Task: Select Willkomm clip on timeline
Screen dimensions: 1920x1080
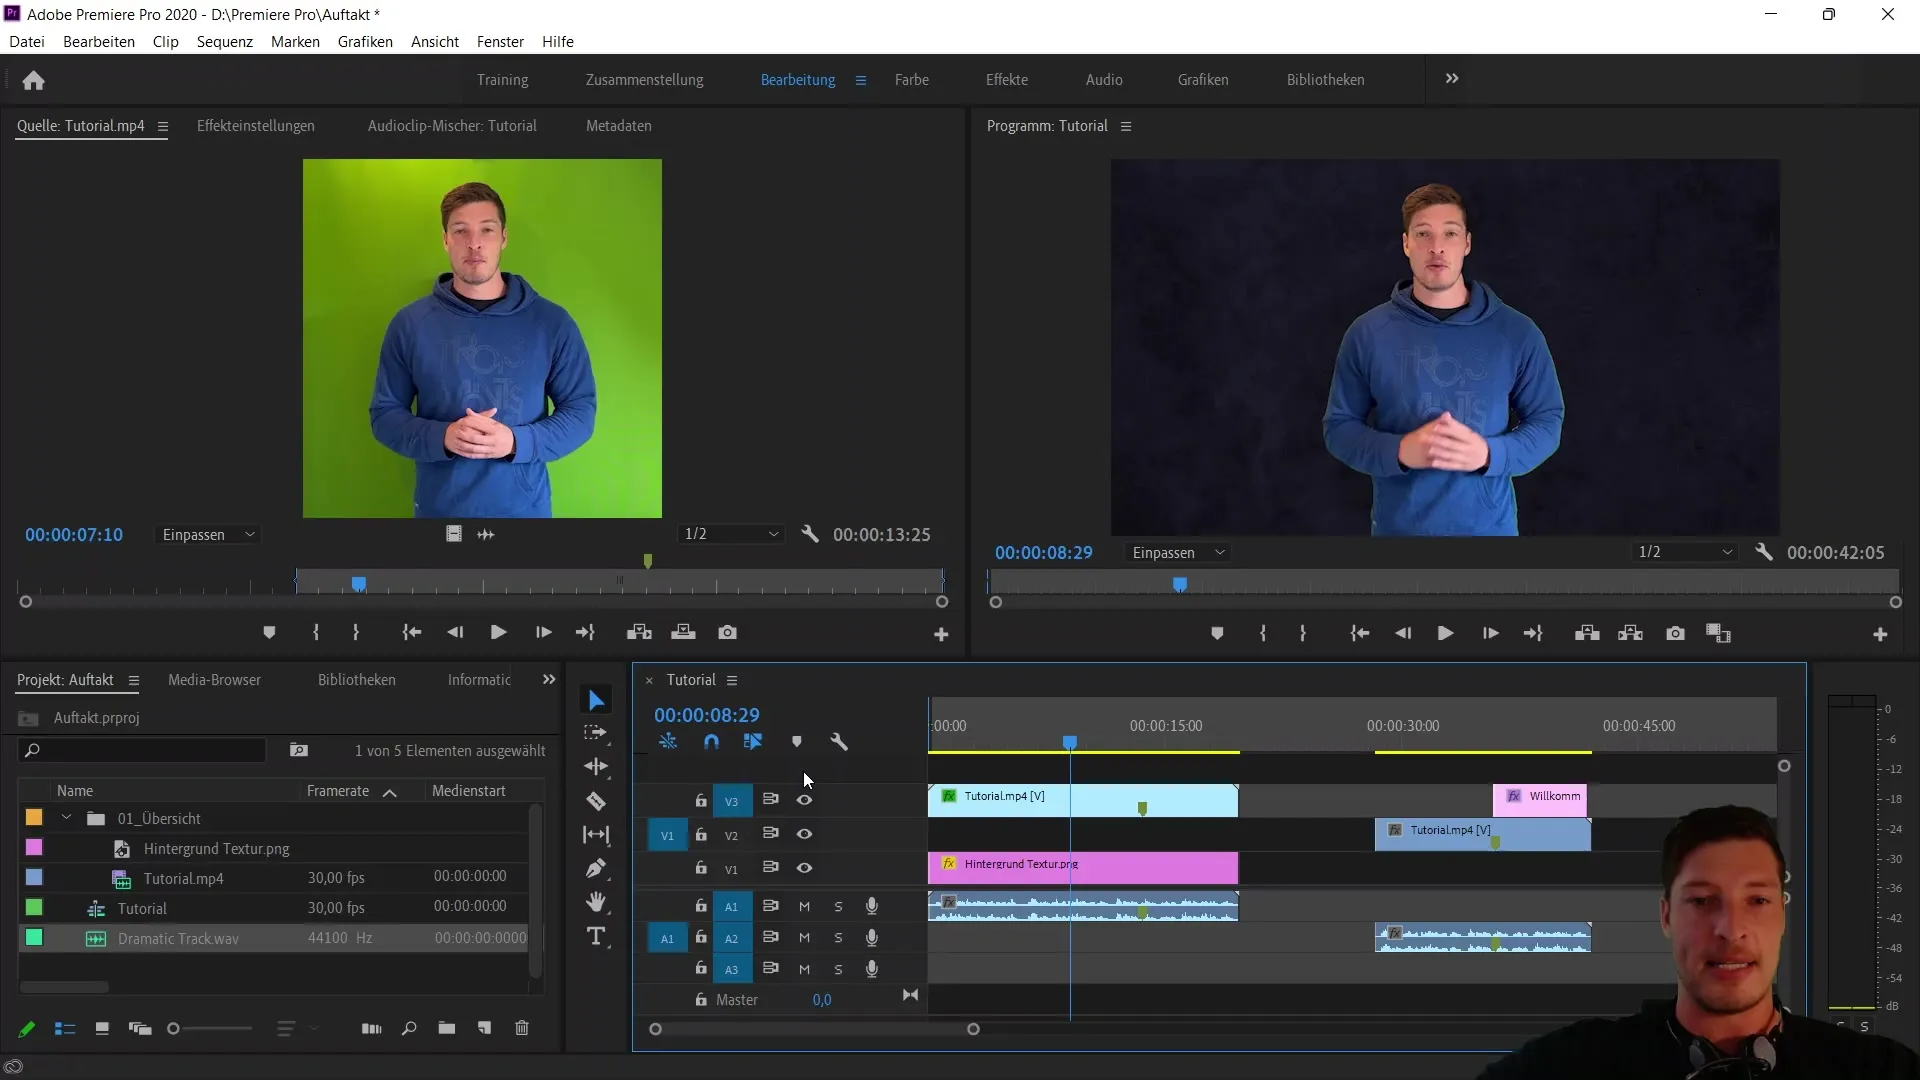Action: pos(1540,798)
